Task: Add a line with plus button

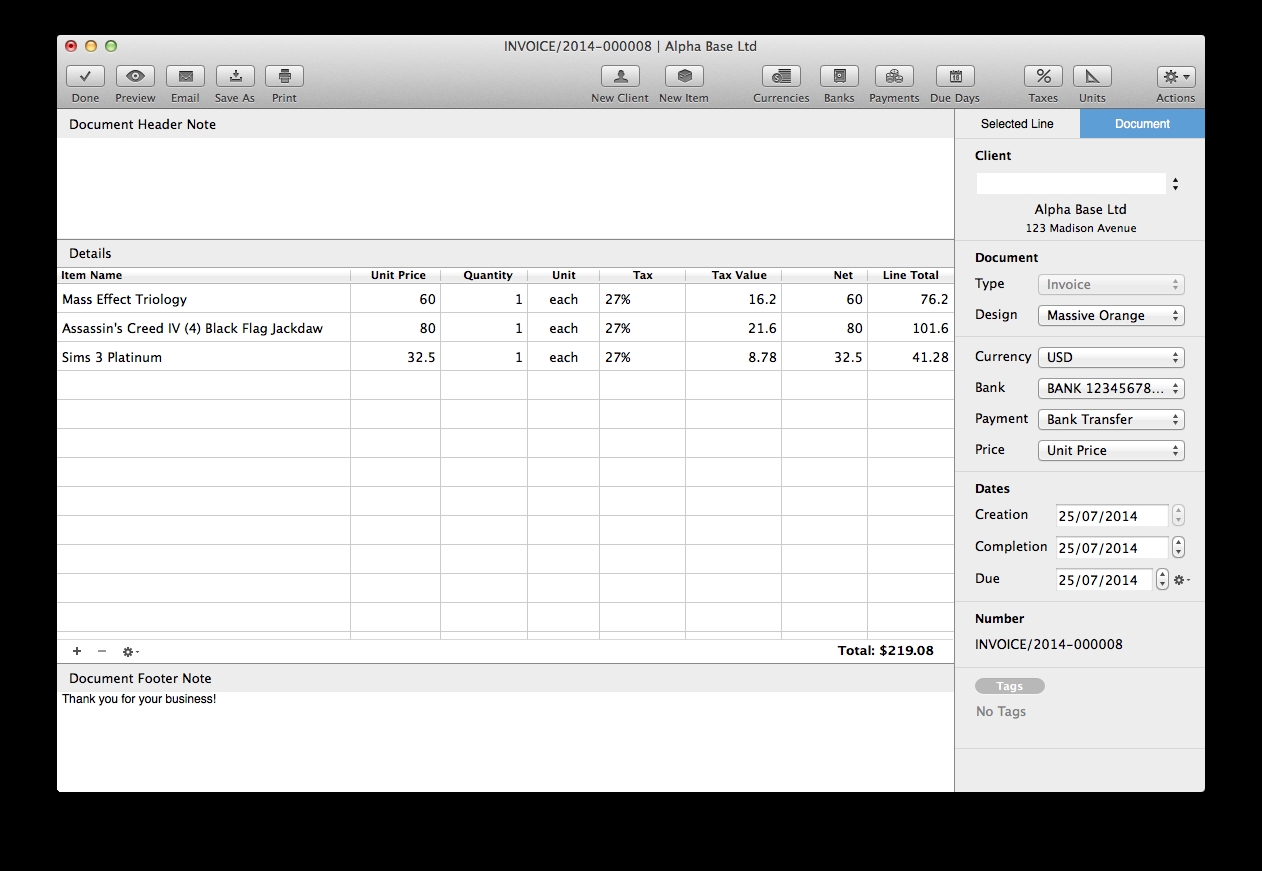Action: click(77, 651)
